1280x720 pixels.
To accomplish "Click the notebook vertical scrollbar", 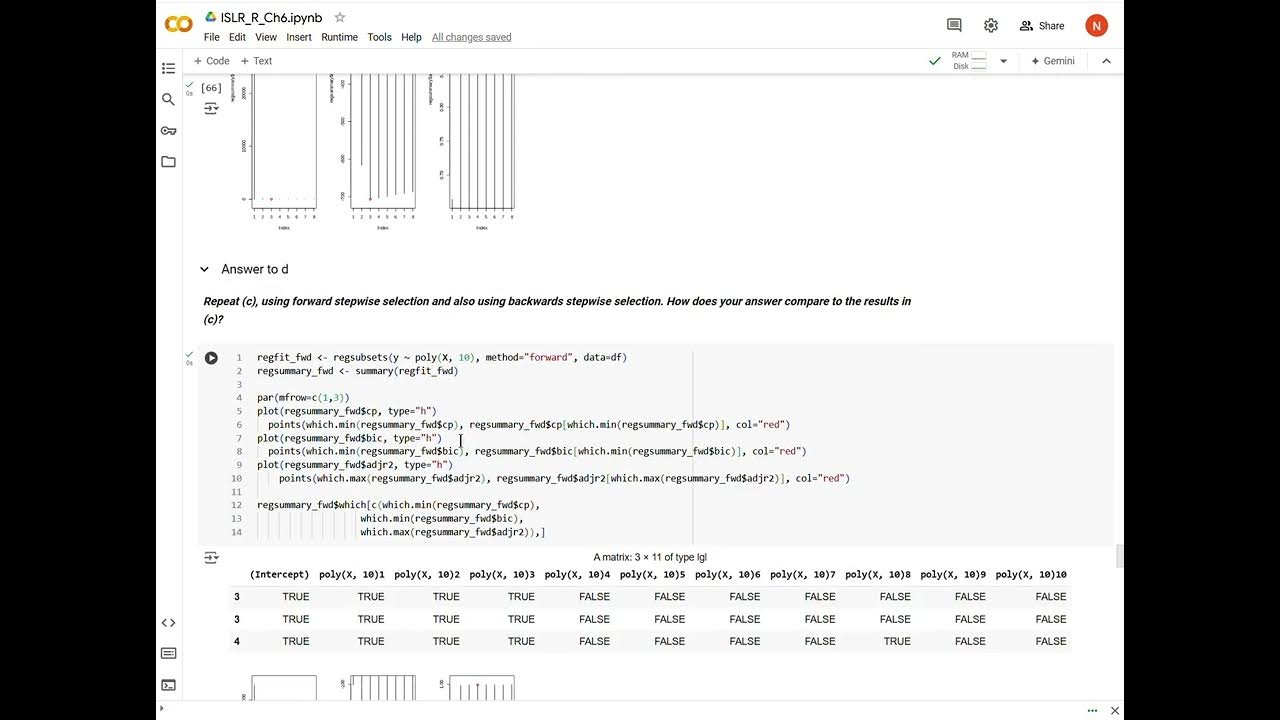I will pos(1120,554).
